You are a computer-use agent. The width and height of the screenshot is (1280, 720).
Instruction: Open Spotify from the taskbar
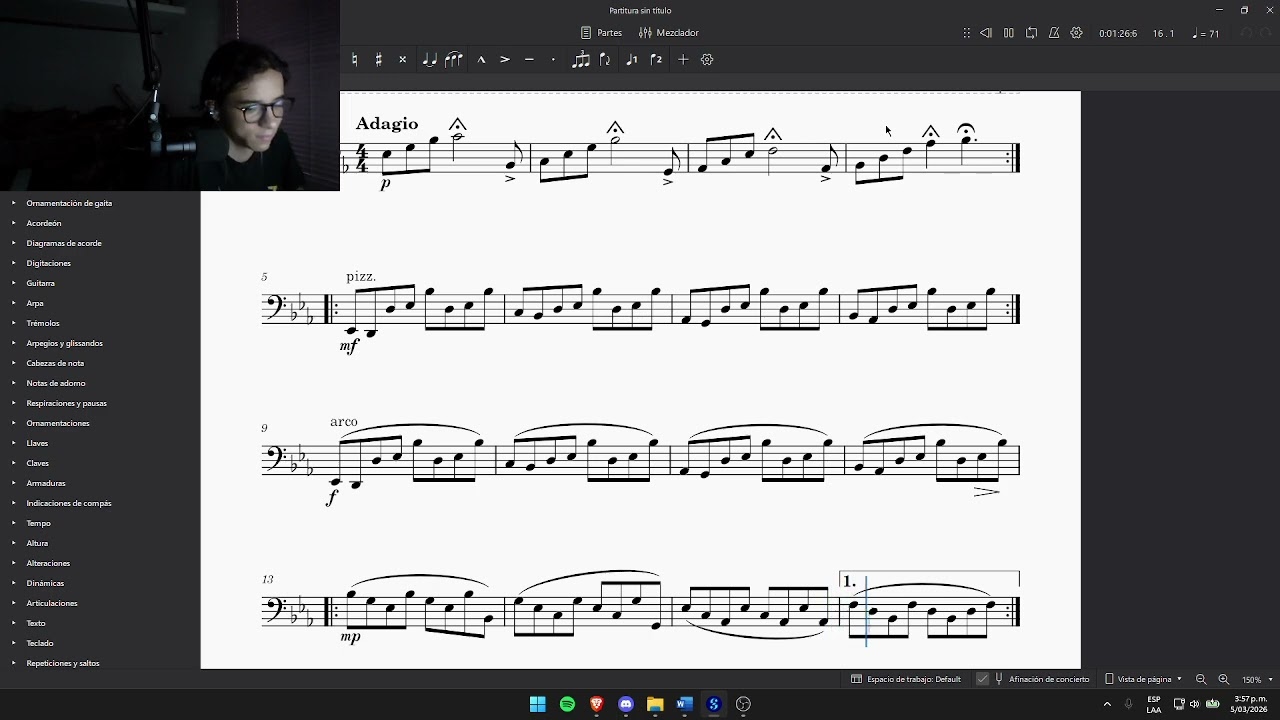click(567, 704)
